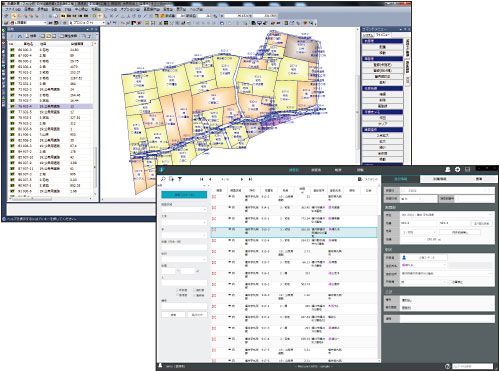This screenshot has height=371, width=500.
Task: Click the binoculars icon in the map window list panel
Action: (x=20, y=36)
